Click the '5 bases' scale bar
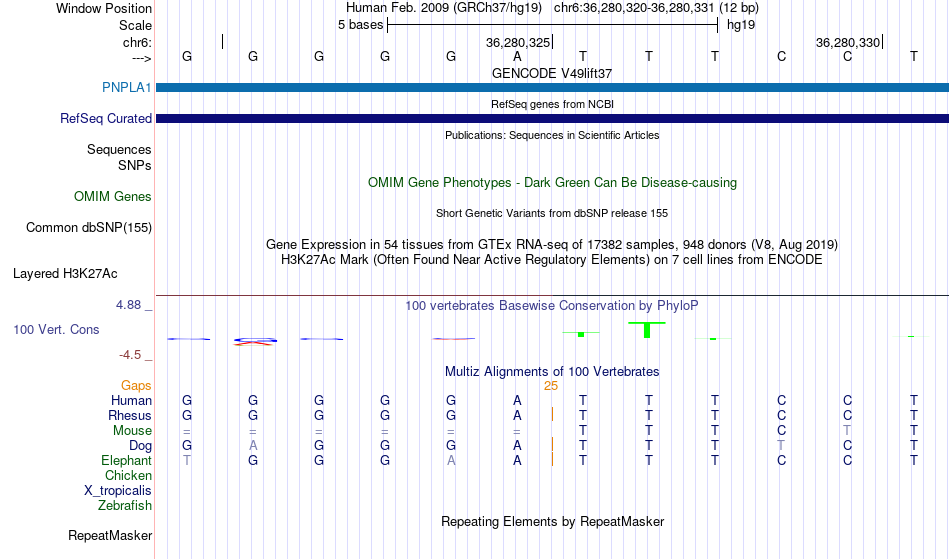 (x=552, y=25)
